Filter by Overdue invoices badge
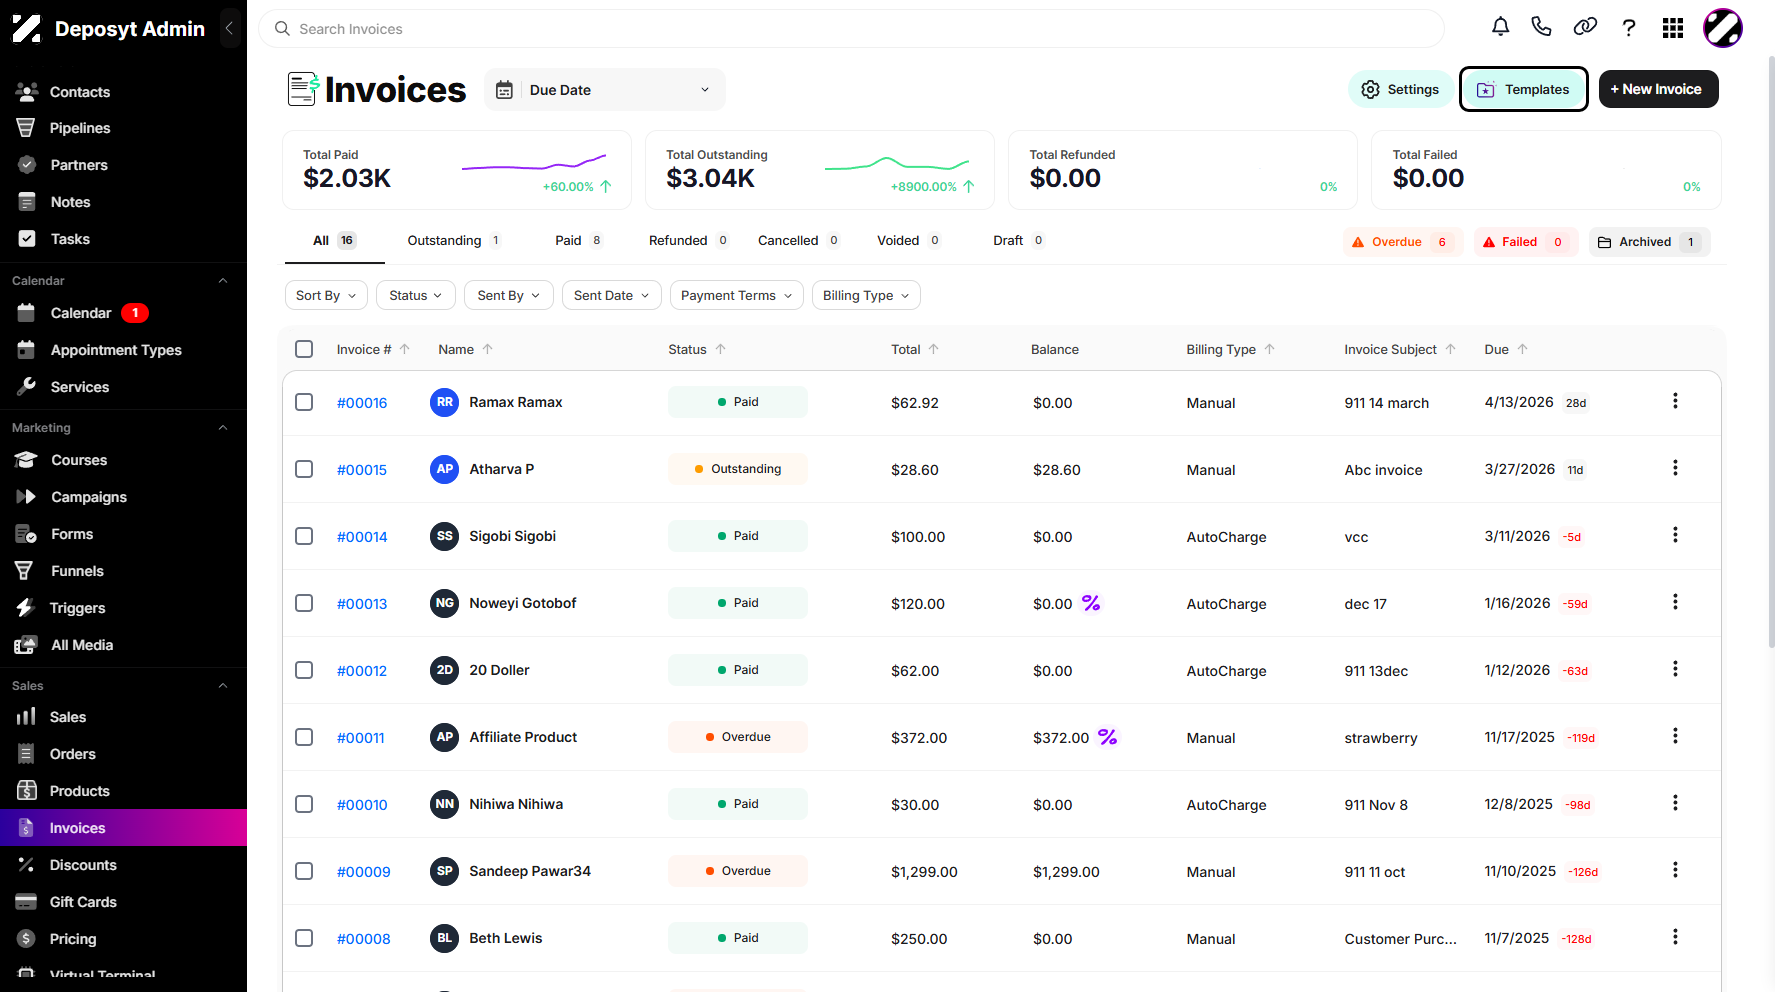This screenshot has height=992, width=1775. pos(1403,242)
